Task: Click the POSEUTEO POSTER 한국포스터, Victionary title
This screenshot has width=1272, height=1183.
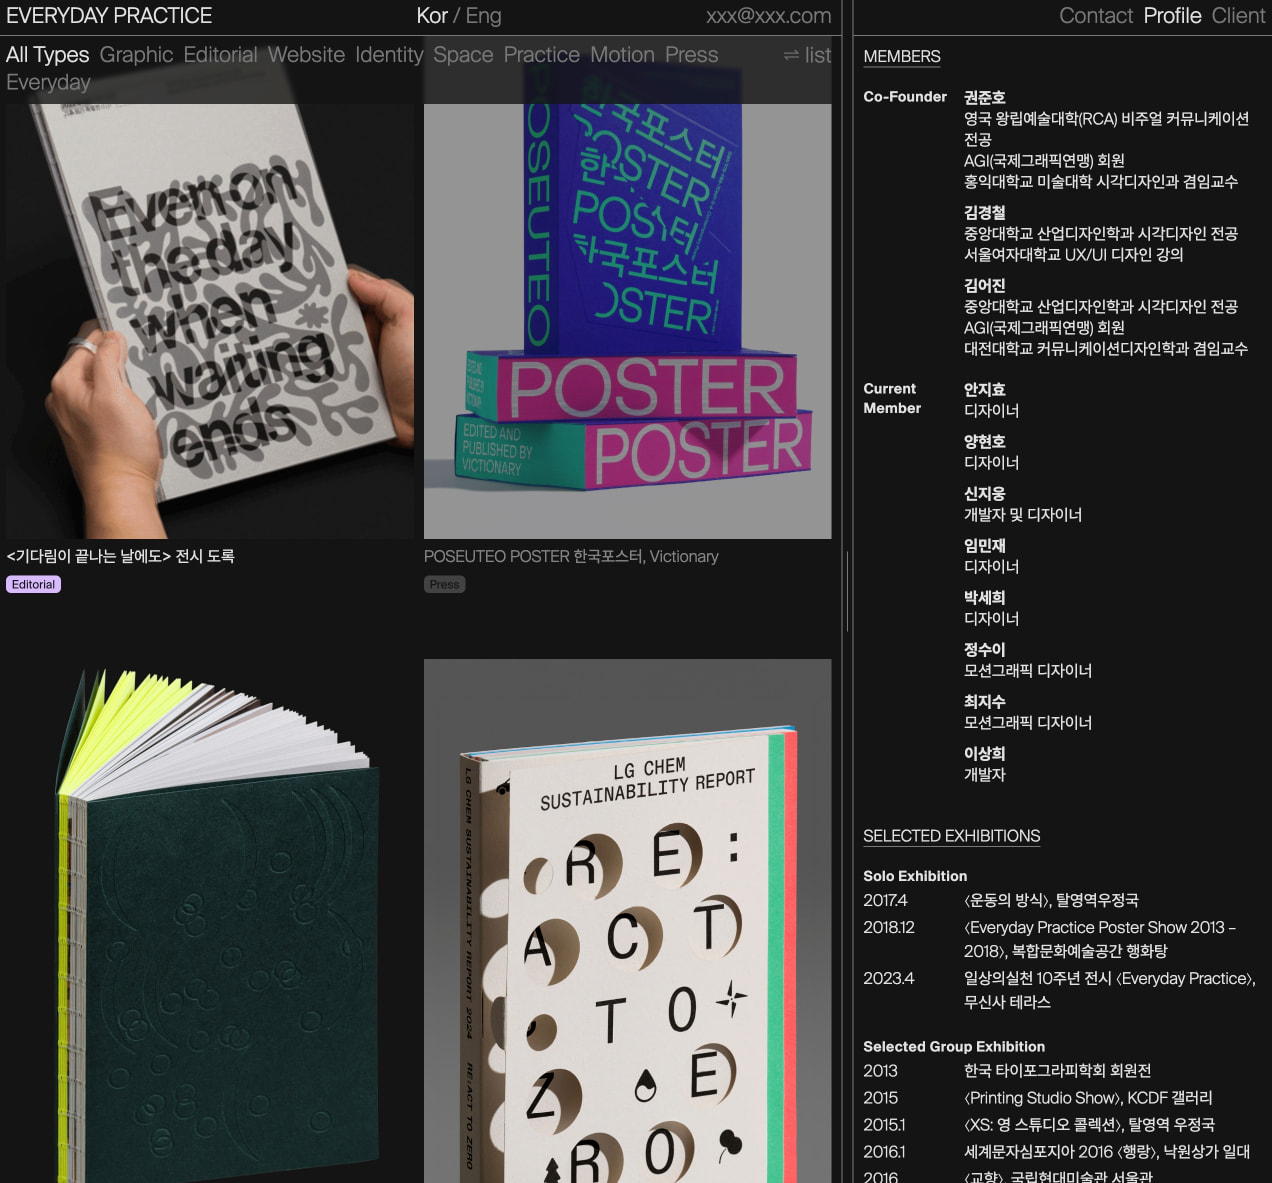Action: coord(571,556)
